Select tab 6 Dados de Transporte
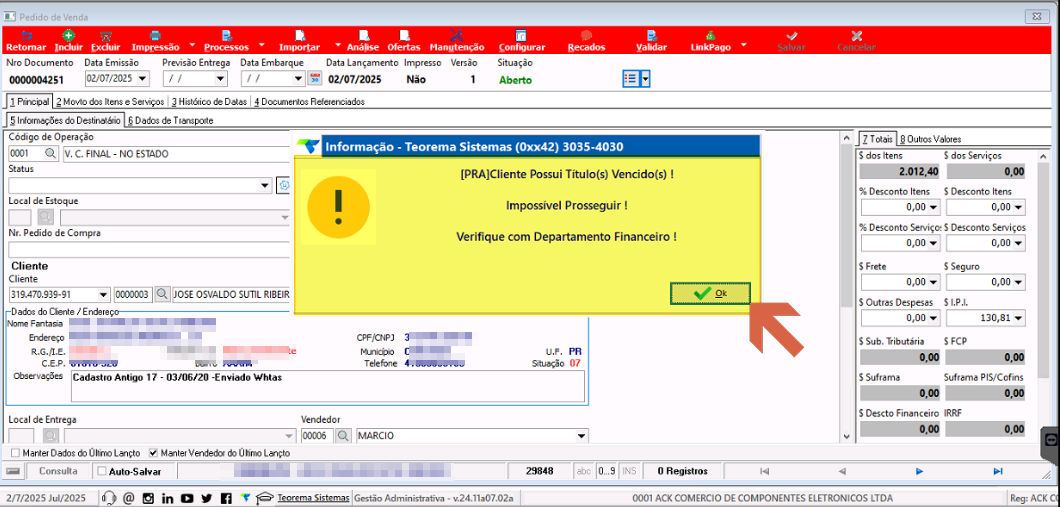The width and height of the screenshot is (1060, 507). click(x=170, y=120)
